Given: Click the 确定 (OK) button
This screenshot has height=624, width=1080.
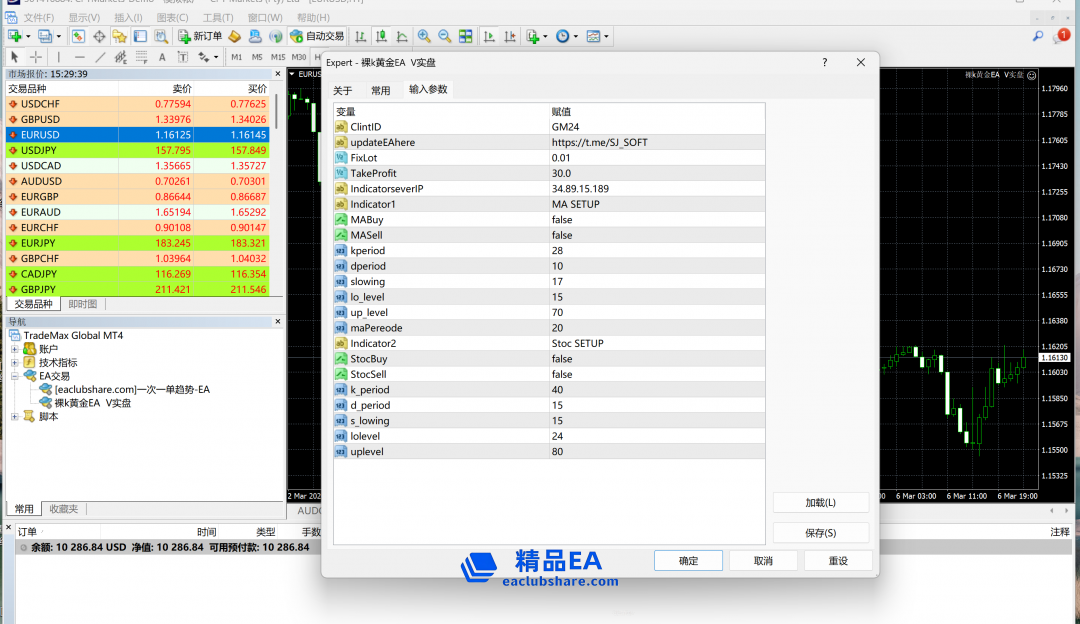Looking at the screenshot, I should coord(688,561).
